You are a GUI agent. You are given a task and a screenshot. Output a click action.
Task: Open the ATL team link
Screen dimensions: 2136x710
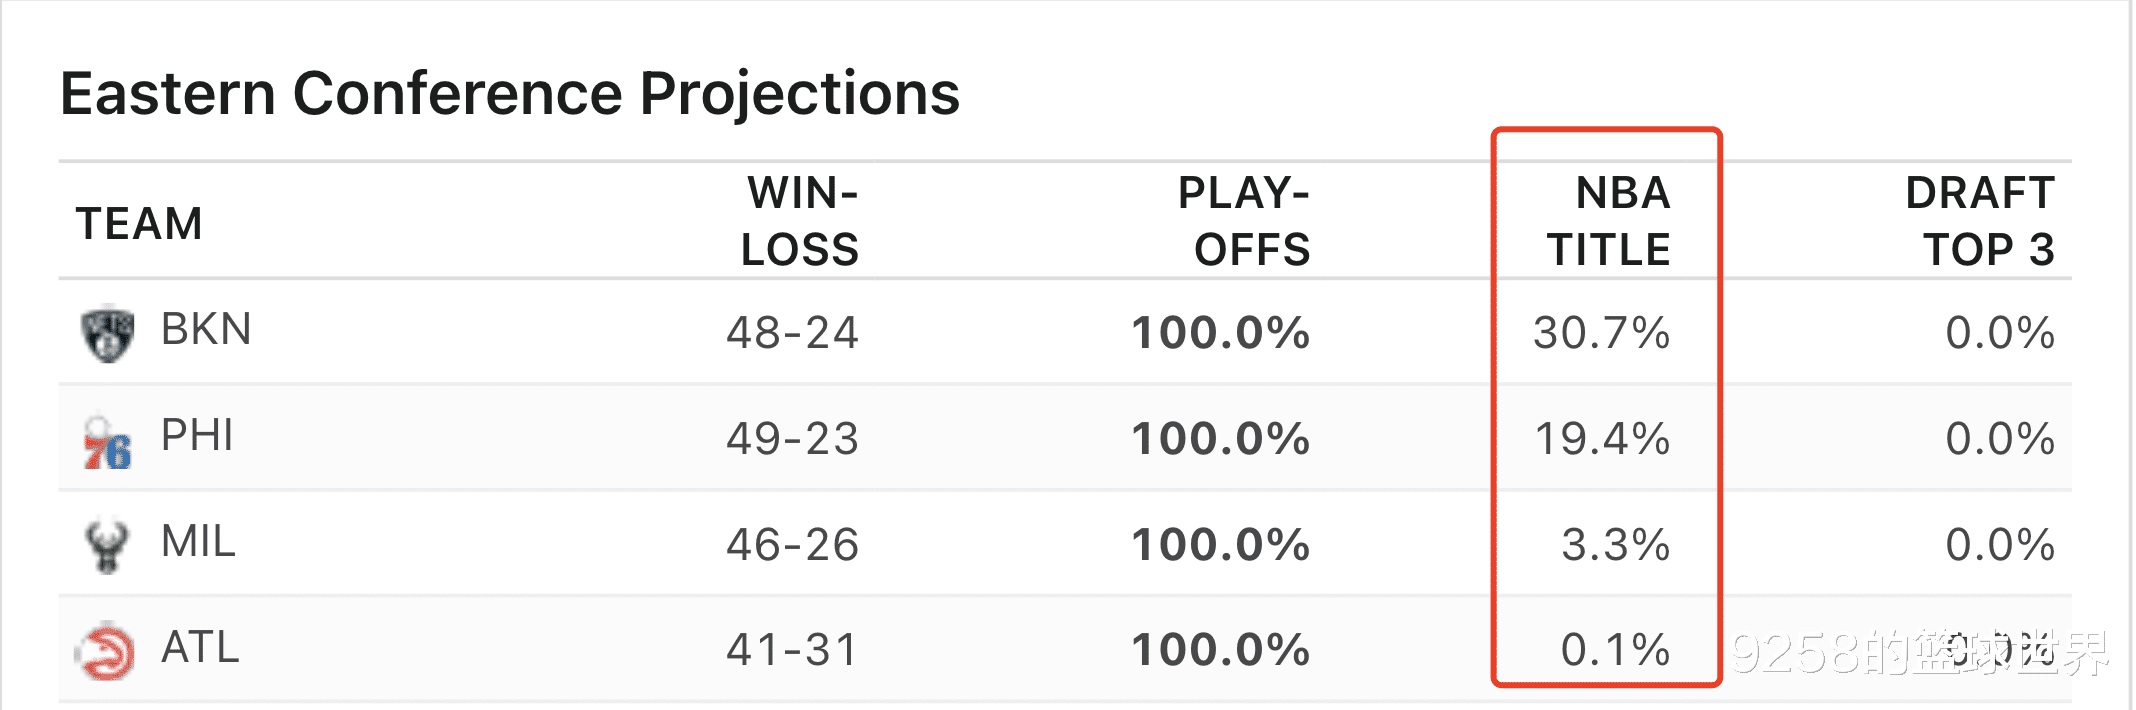(200, 648)
